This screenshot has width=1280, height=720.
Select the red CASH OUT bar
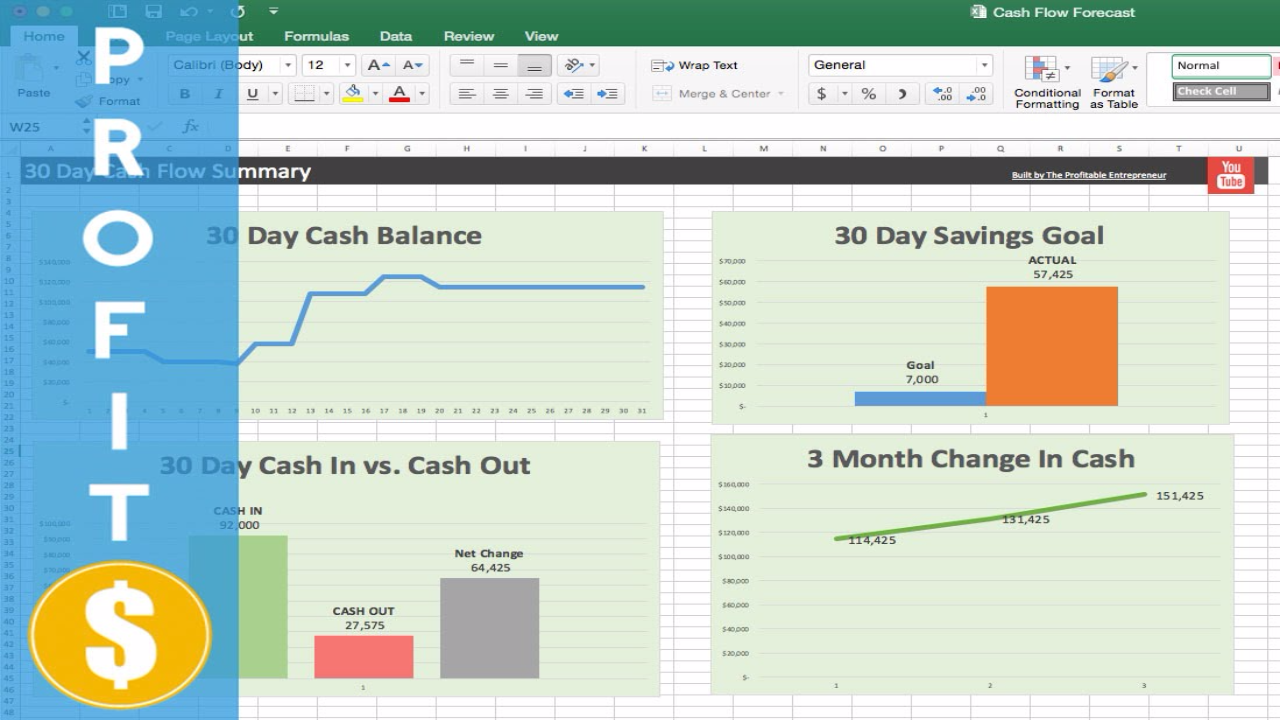364,657
